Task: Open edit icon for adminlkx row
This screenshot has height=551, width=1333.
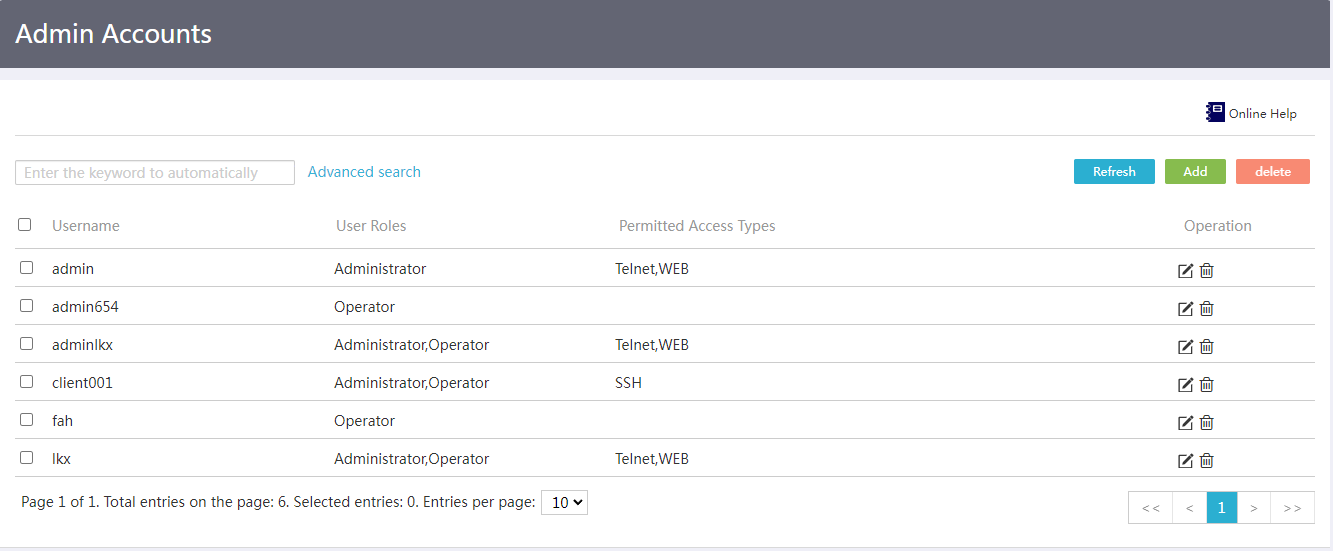Action: click(x=1186, y=347)
